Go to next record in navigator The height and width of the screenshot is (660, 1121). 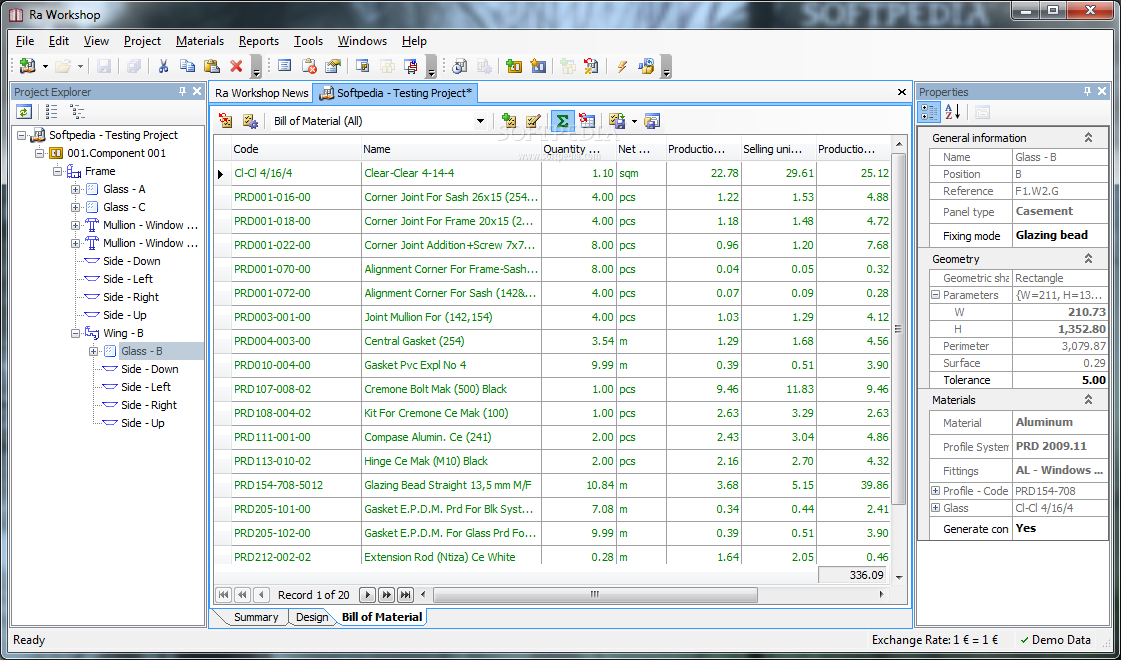click(x=367, y=595)
